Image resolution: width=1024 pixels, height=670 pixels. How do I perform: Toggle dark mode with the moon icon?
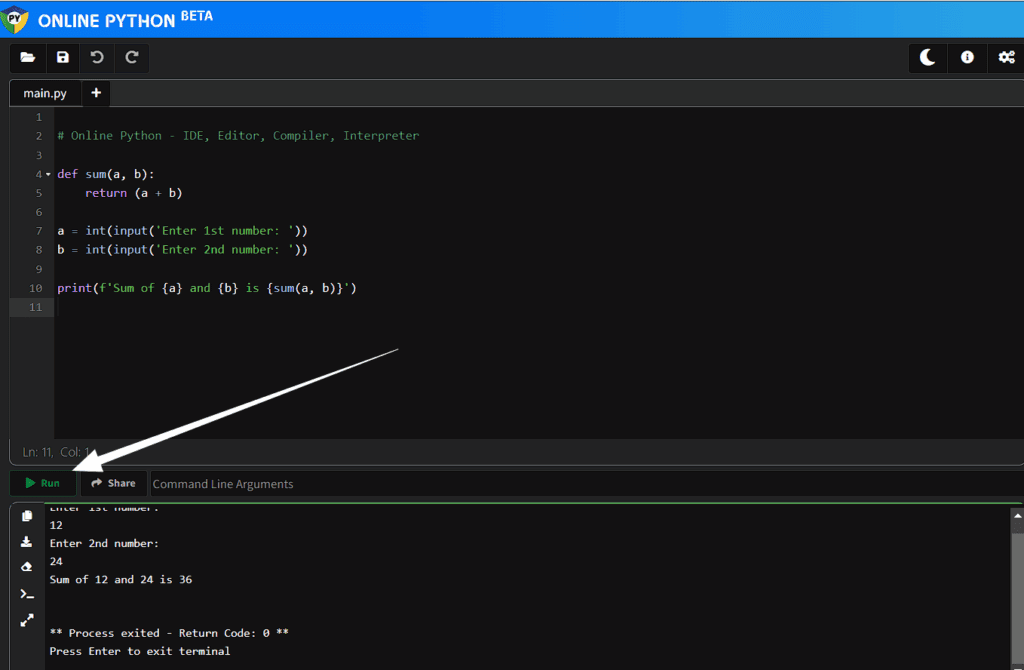pyautogui.click(x=928, y=58)
